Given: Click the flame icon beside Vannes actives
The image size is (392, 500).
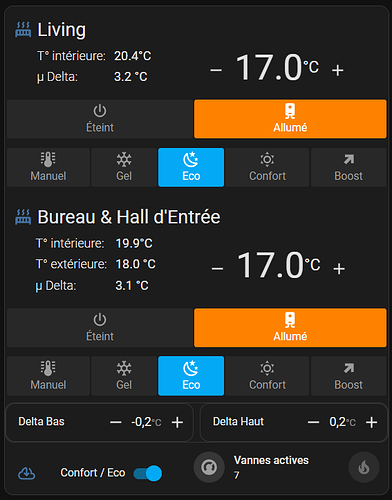Looking at the screenshot, I should coord(364,467).
